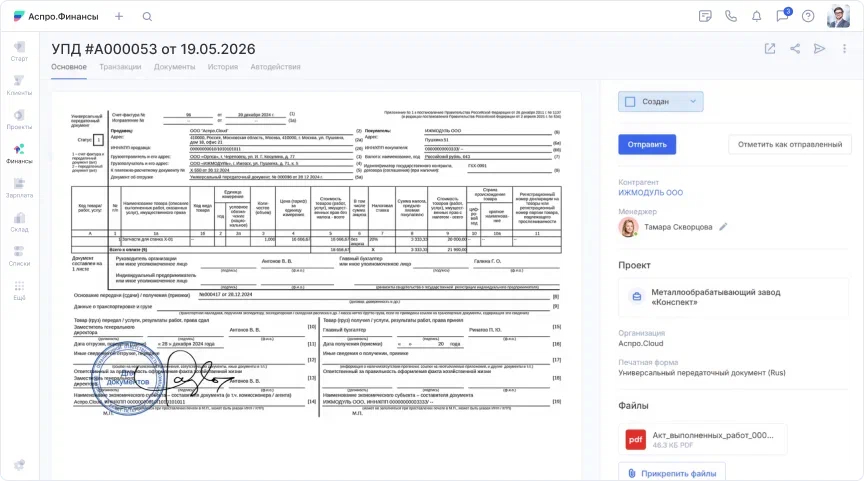Click the blue Отправить button
This screenshot has width=864, height=481.
click(x=647, y=144)
